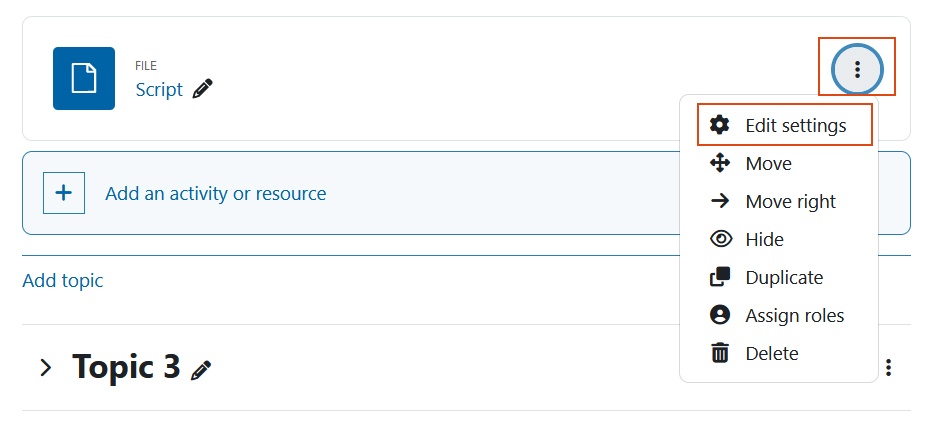Image resolution: width=932 pixels, height=425 pixels.
Task: Click the eye icon to hide Script
Action: tap(721, 240)
